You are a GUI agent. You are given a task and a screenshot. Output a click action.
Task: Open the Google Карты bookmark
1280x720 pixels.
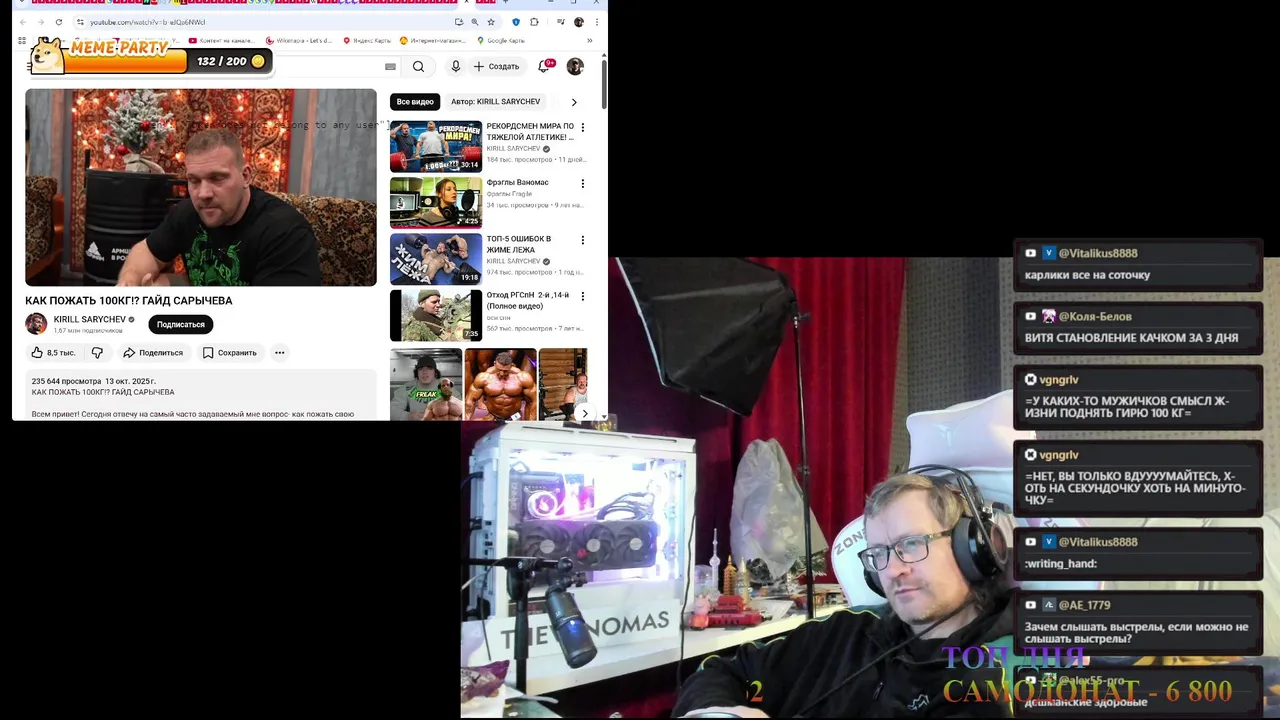(501, 41)
